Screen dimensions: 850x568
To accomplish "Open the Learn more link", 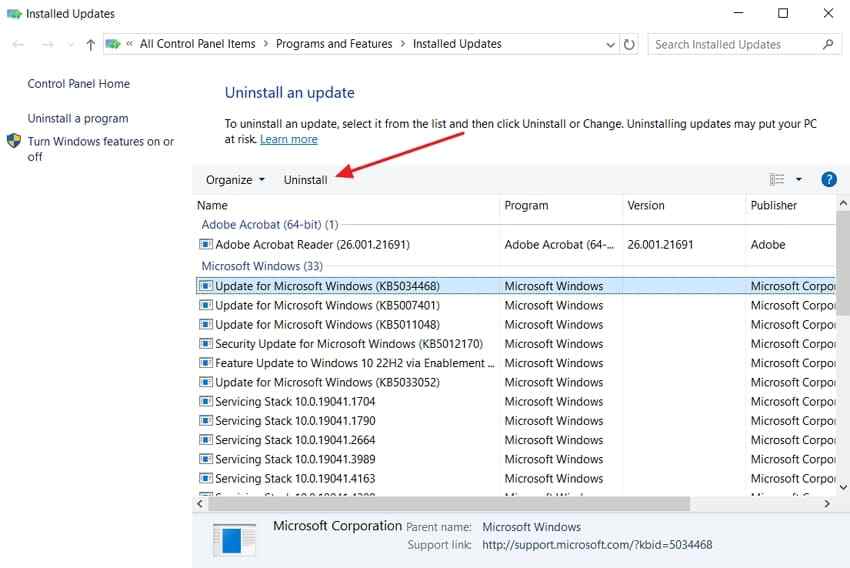I will tap(288, 139).
